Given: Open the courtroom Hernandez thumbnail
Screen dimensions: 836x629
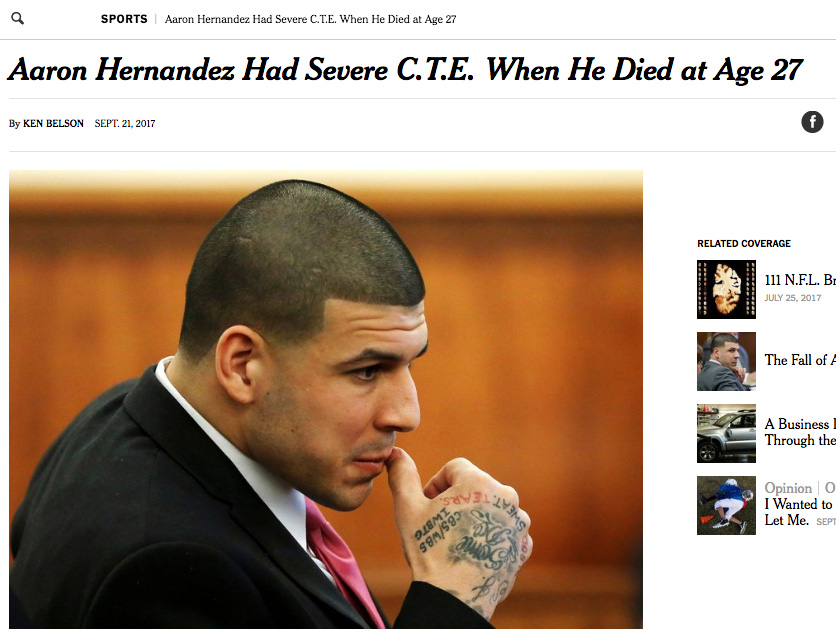Looking at the screenshot, I should pyautogui.click(x=726, y=361).
